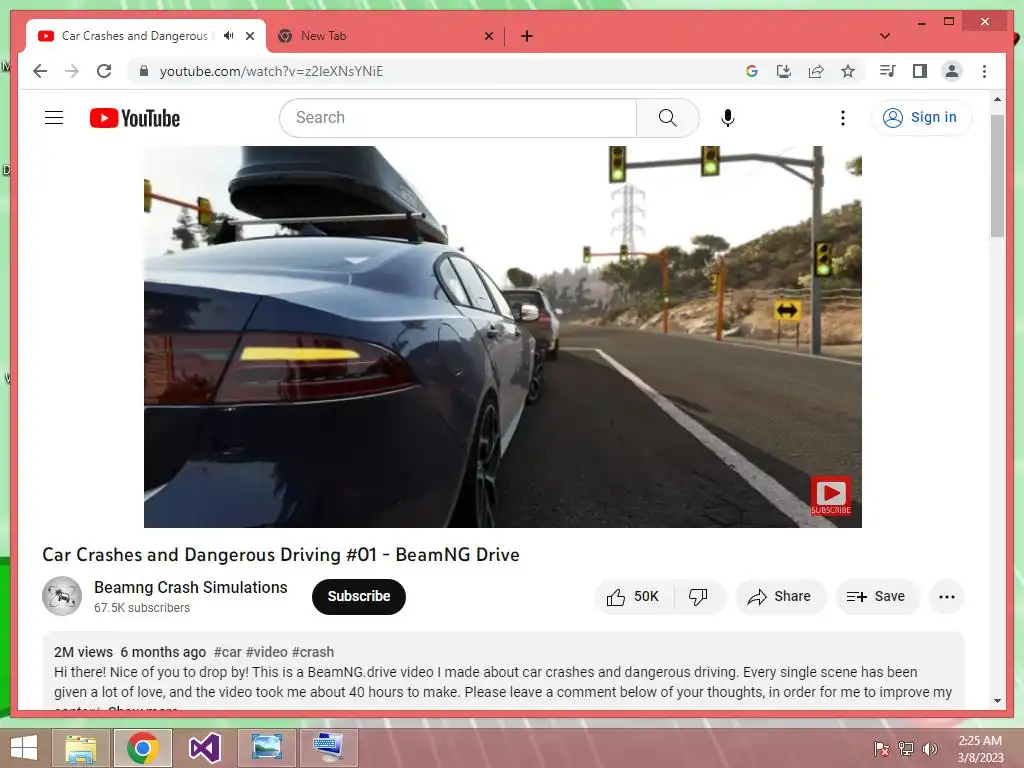Click the page vertical scrollbar thumb
The image size is (1024, 768).
[997, 176]
